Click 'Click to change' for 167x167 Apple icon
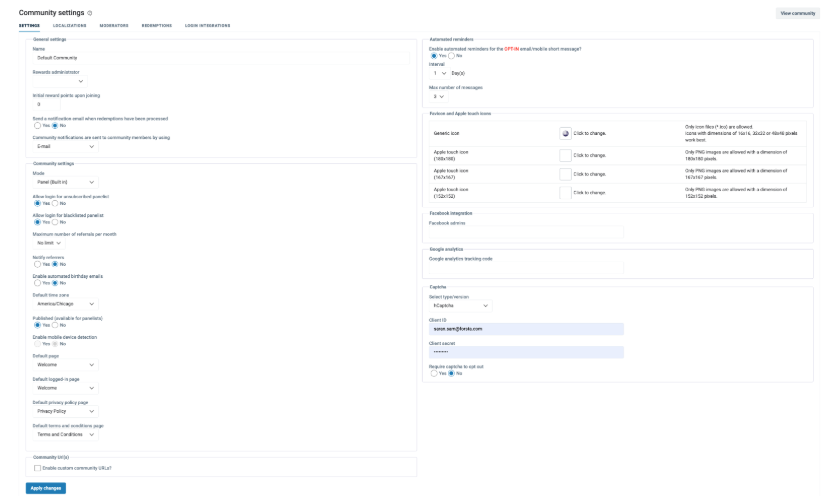The height and width of the screenshot is (496, 831). (x=589, y=174)
